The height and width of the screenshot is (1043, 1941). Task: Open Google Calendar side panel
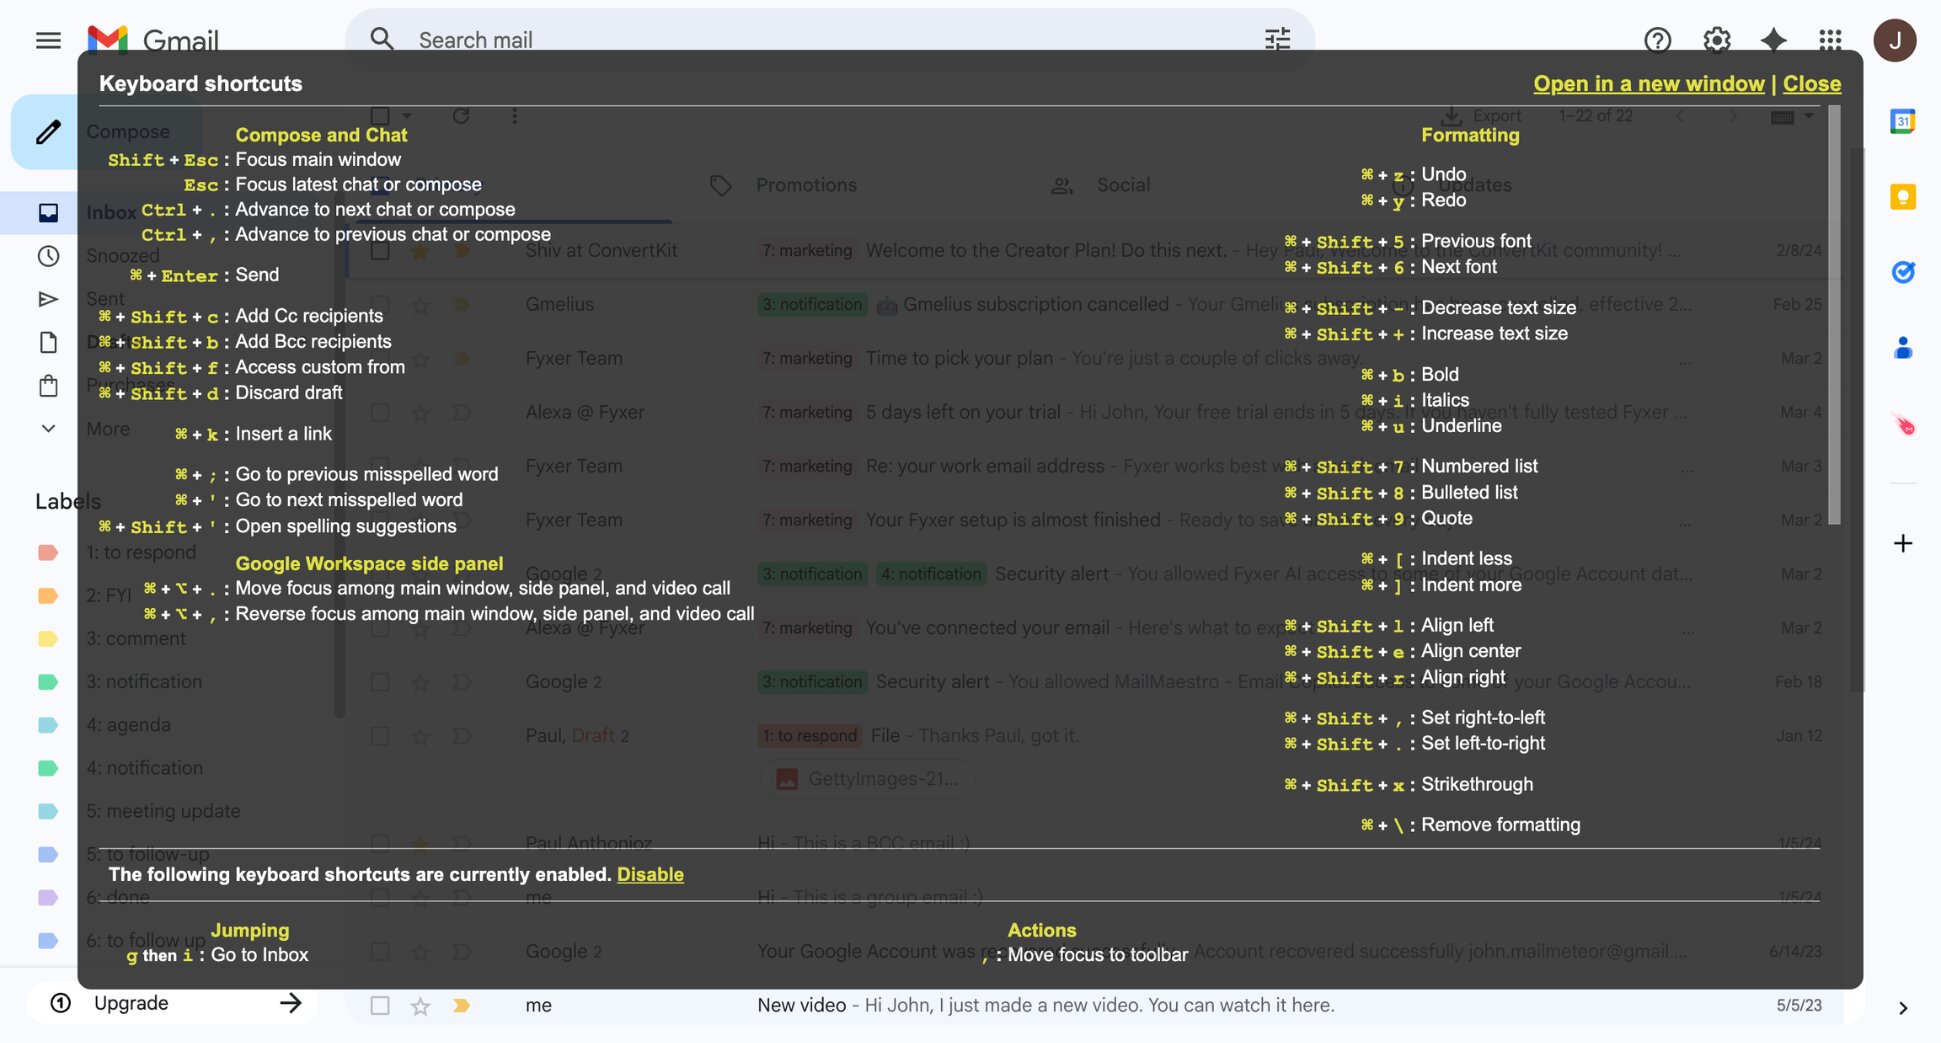1903,121
